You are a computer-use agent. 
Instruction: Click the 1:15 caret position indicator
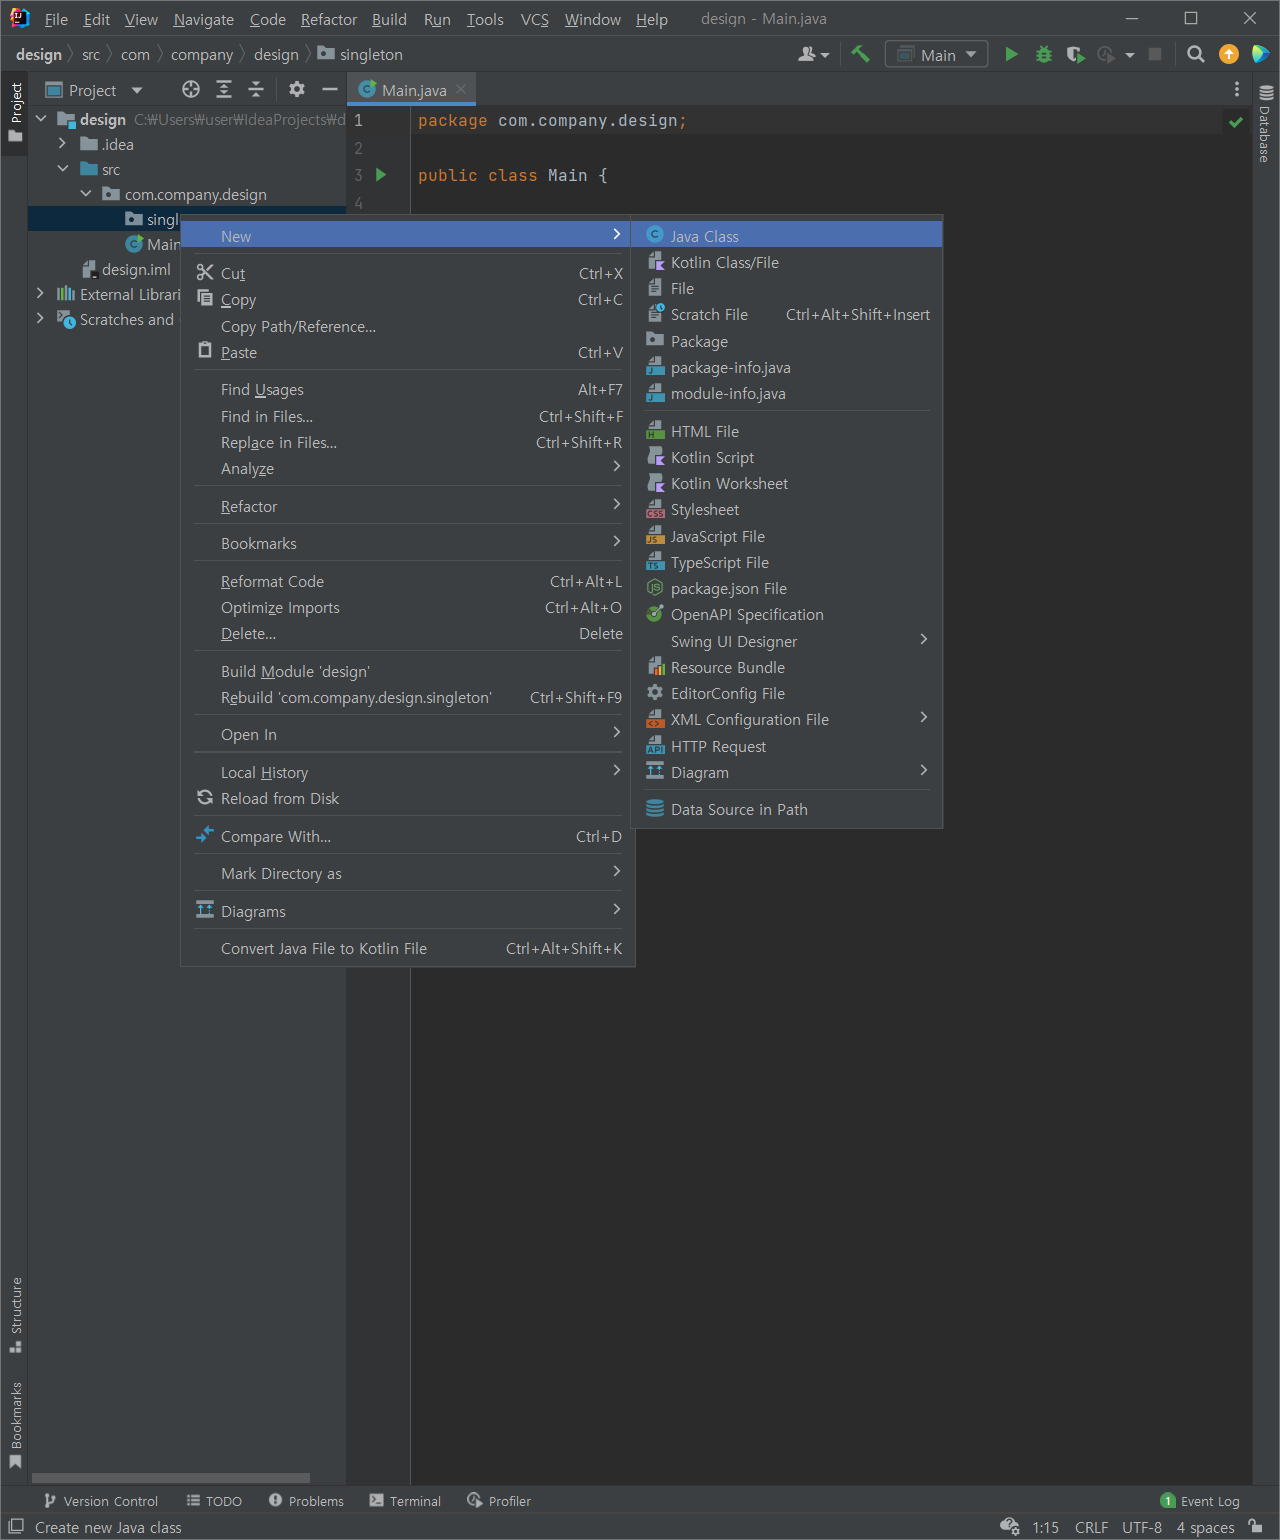coord(1045,1527)
